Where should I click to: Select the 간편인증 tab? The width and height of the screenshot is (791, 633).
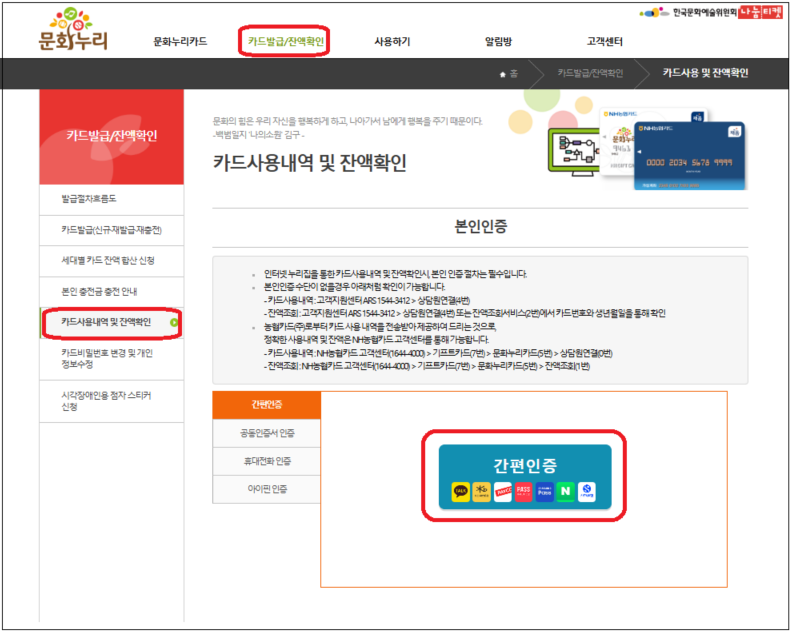pyautogui.click(x=266, y=405)
